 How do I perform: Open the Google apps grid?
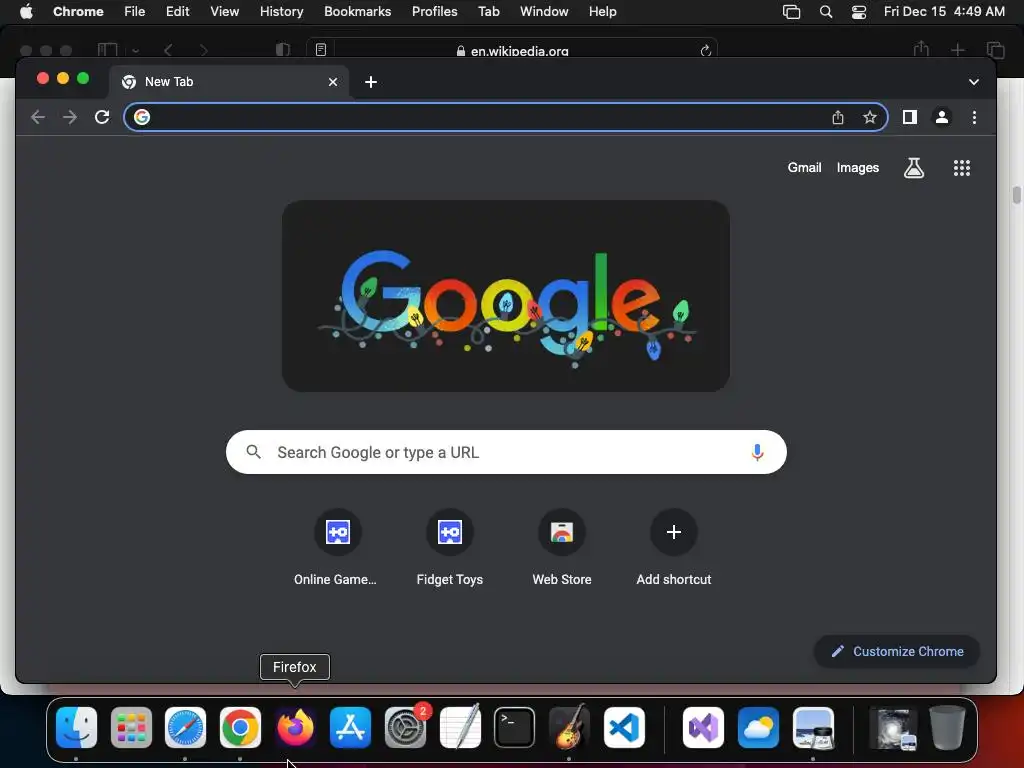click(x=961, y=168)
